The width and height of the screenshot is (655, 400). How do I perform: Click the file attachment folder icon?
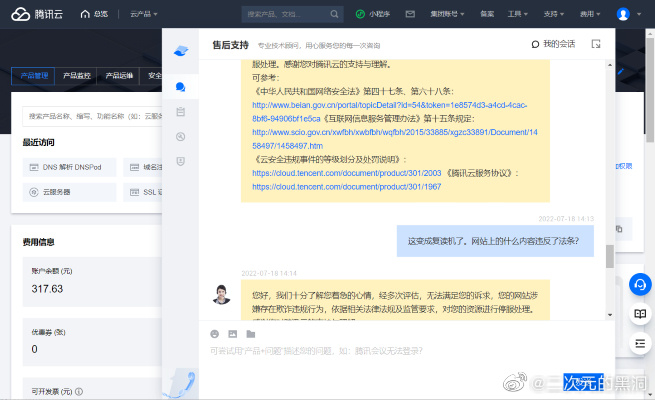point(252,333)
